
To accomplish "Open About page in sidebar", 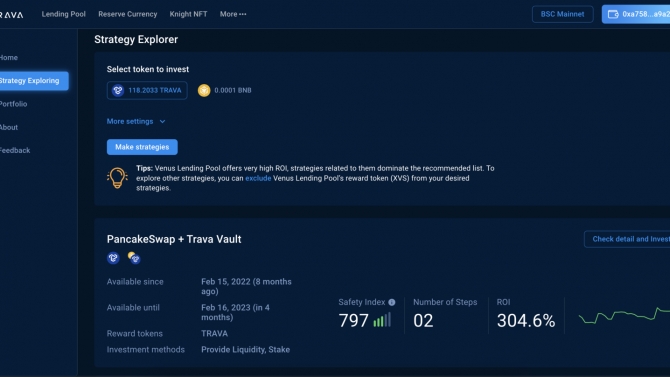I will (x=9, y=127).
